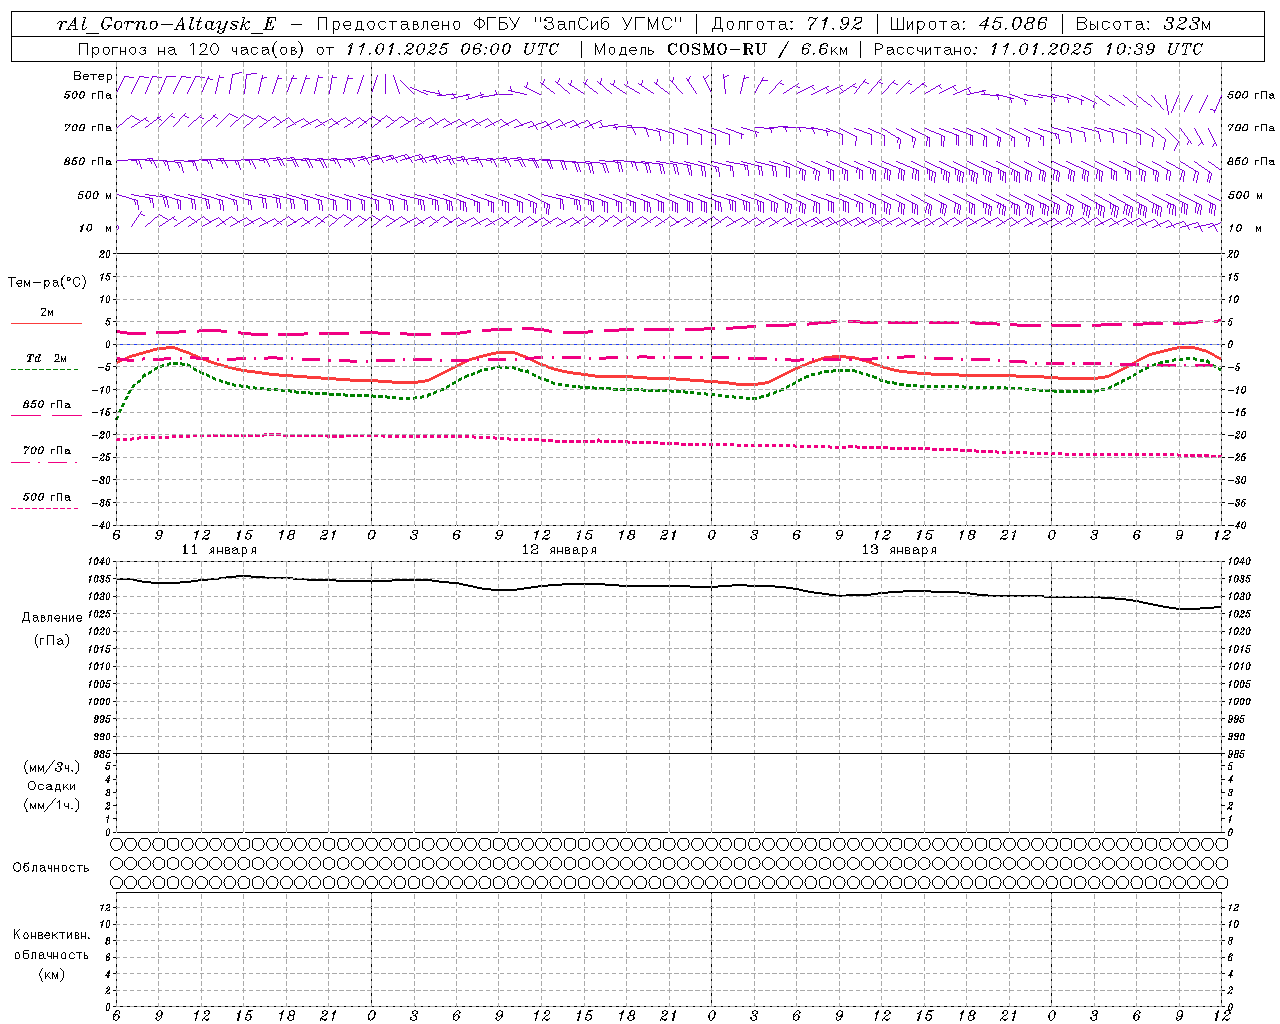
Task: Click the (гПа) unit label under Давление
Action: click(x=52, y=640)
